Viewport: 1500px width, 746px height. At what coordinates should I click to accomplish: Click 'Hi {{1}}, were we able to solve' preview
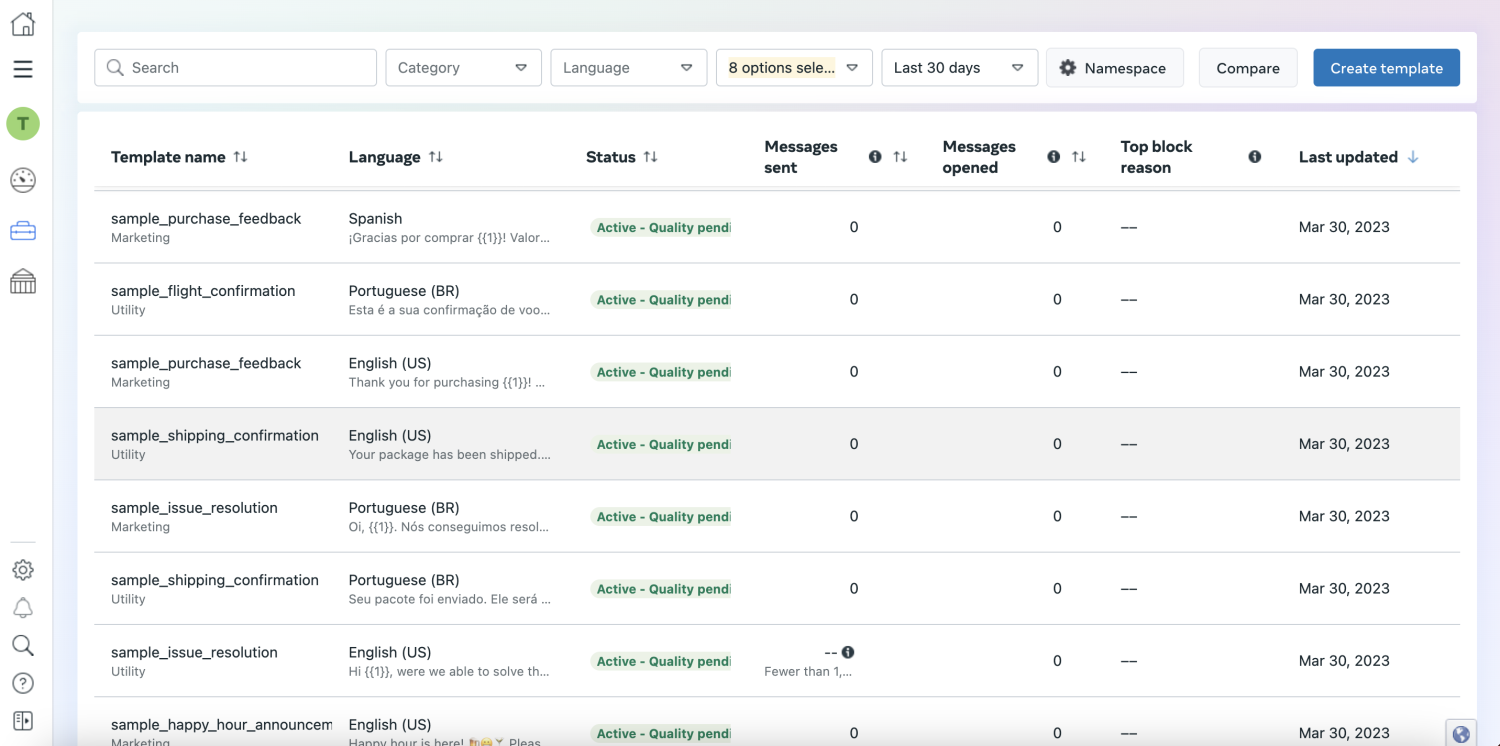(449, 672)
